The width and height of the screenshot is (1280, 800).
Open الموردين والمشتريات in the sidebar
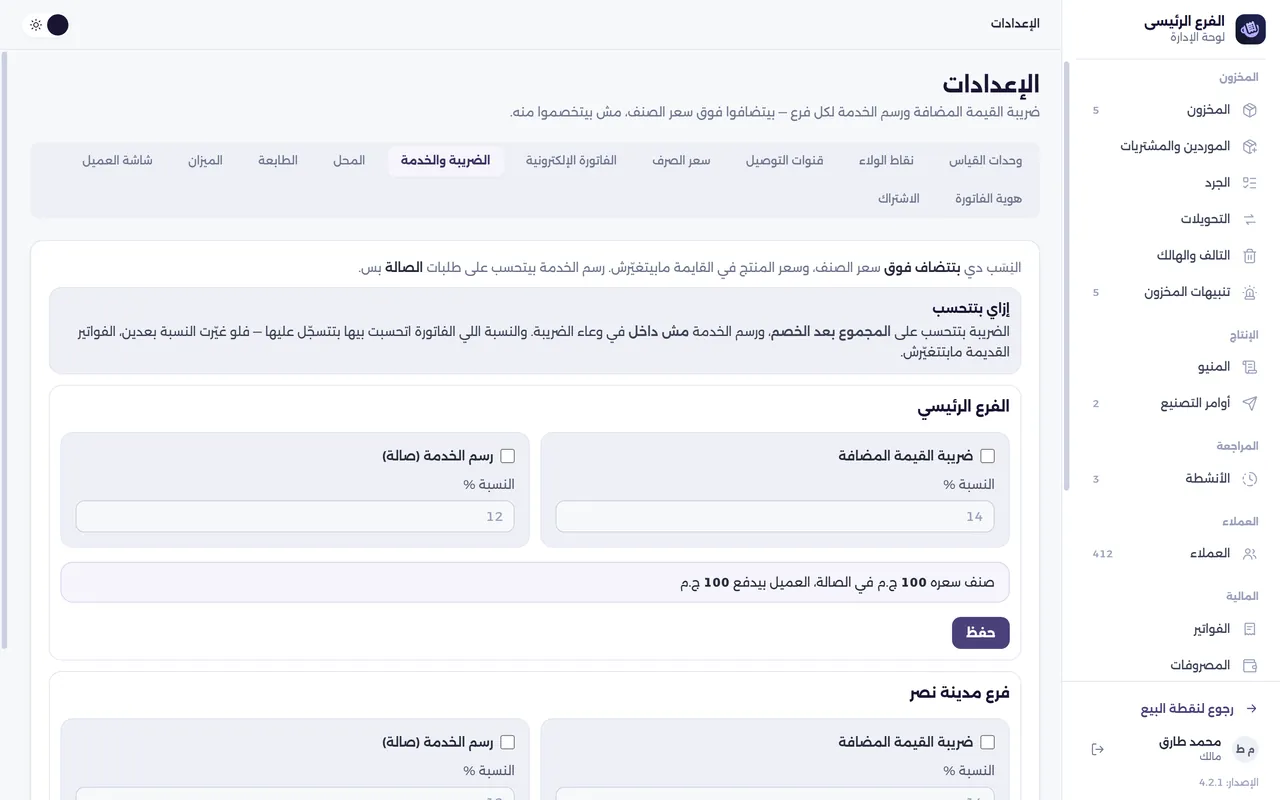click(1171, 146)
